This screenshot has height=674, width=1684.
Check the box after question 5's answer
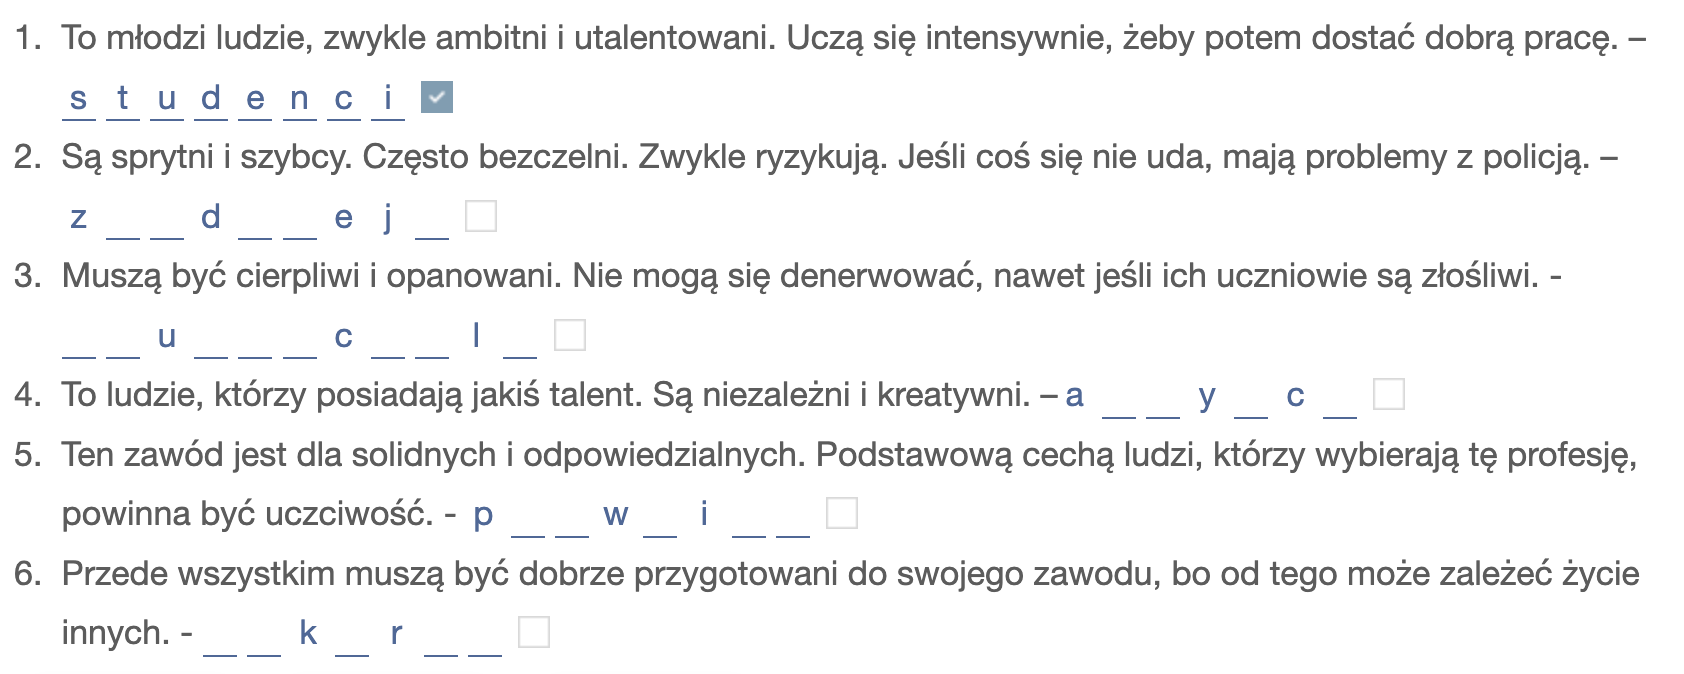(x=842, y=513)
